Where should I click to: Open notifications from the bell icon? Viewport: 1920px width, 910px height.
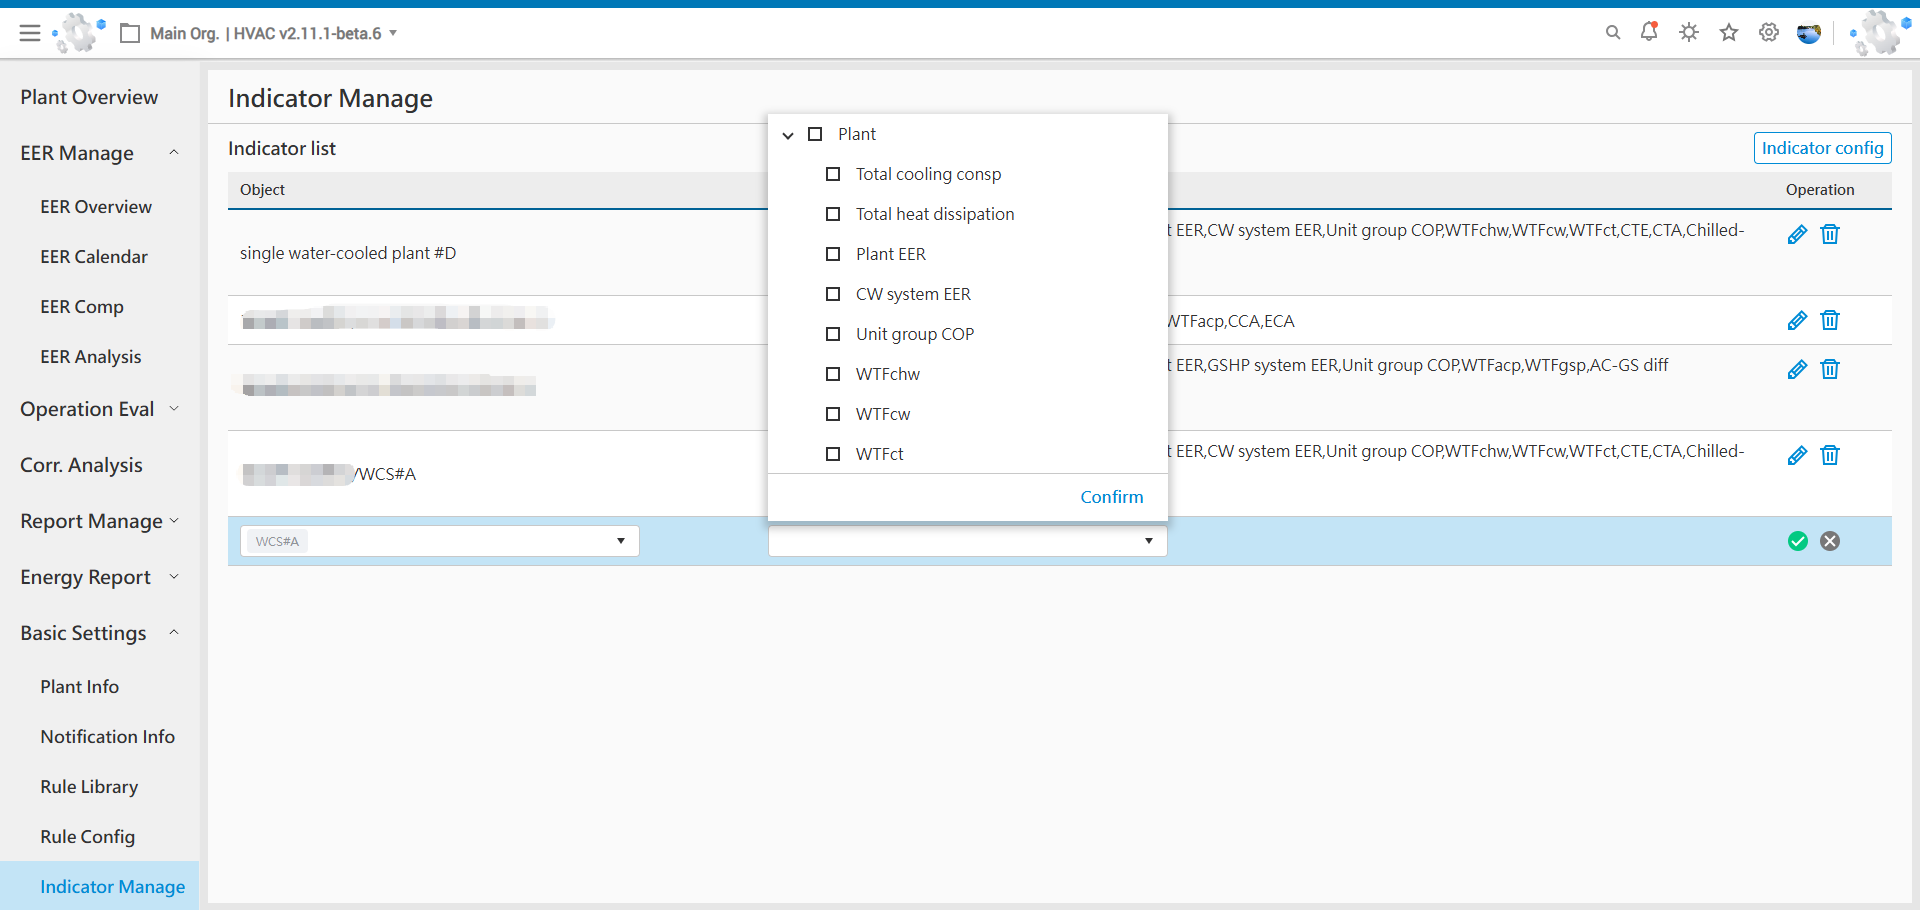tap(1648, 32)
